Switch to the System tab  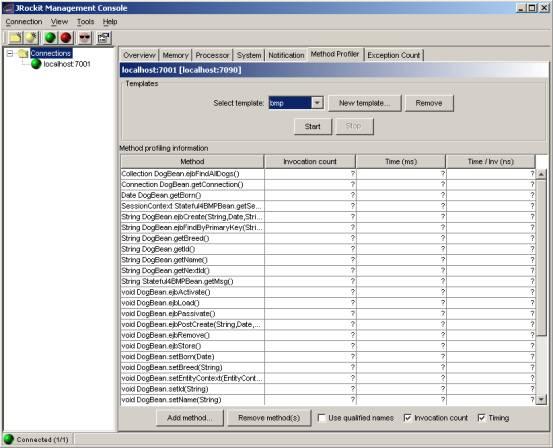coord(249,55)
